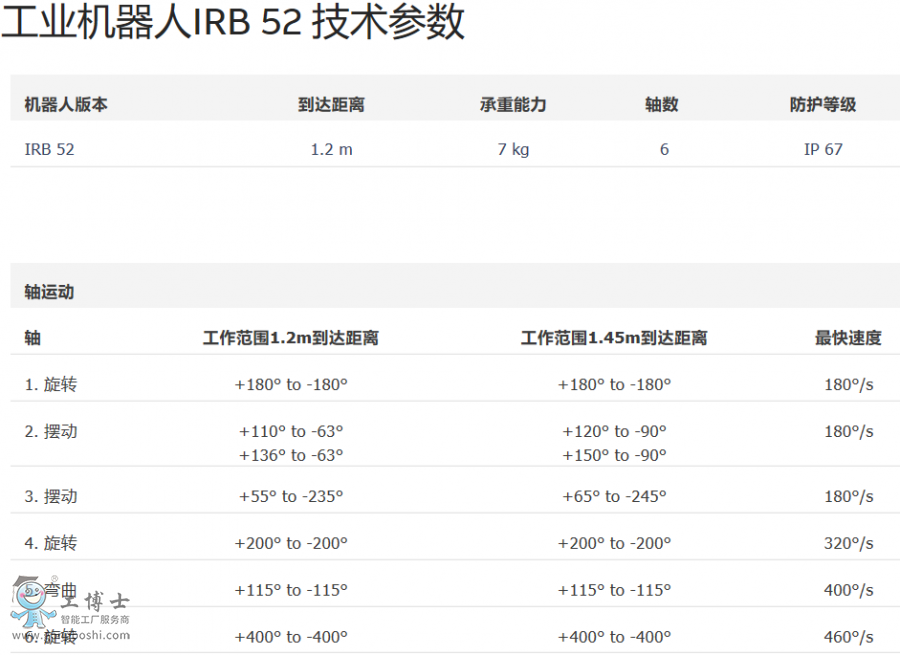Click +110° to -63° in axis 2 row
900x655 pixels.
pyautogui.click(x=291, y=431)
